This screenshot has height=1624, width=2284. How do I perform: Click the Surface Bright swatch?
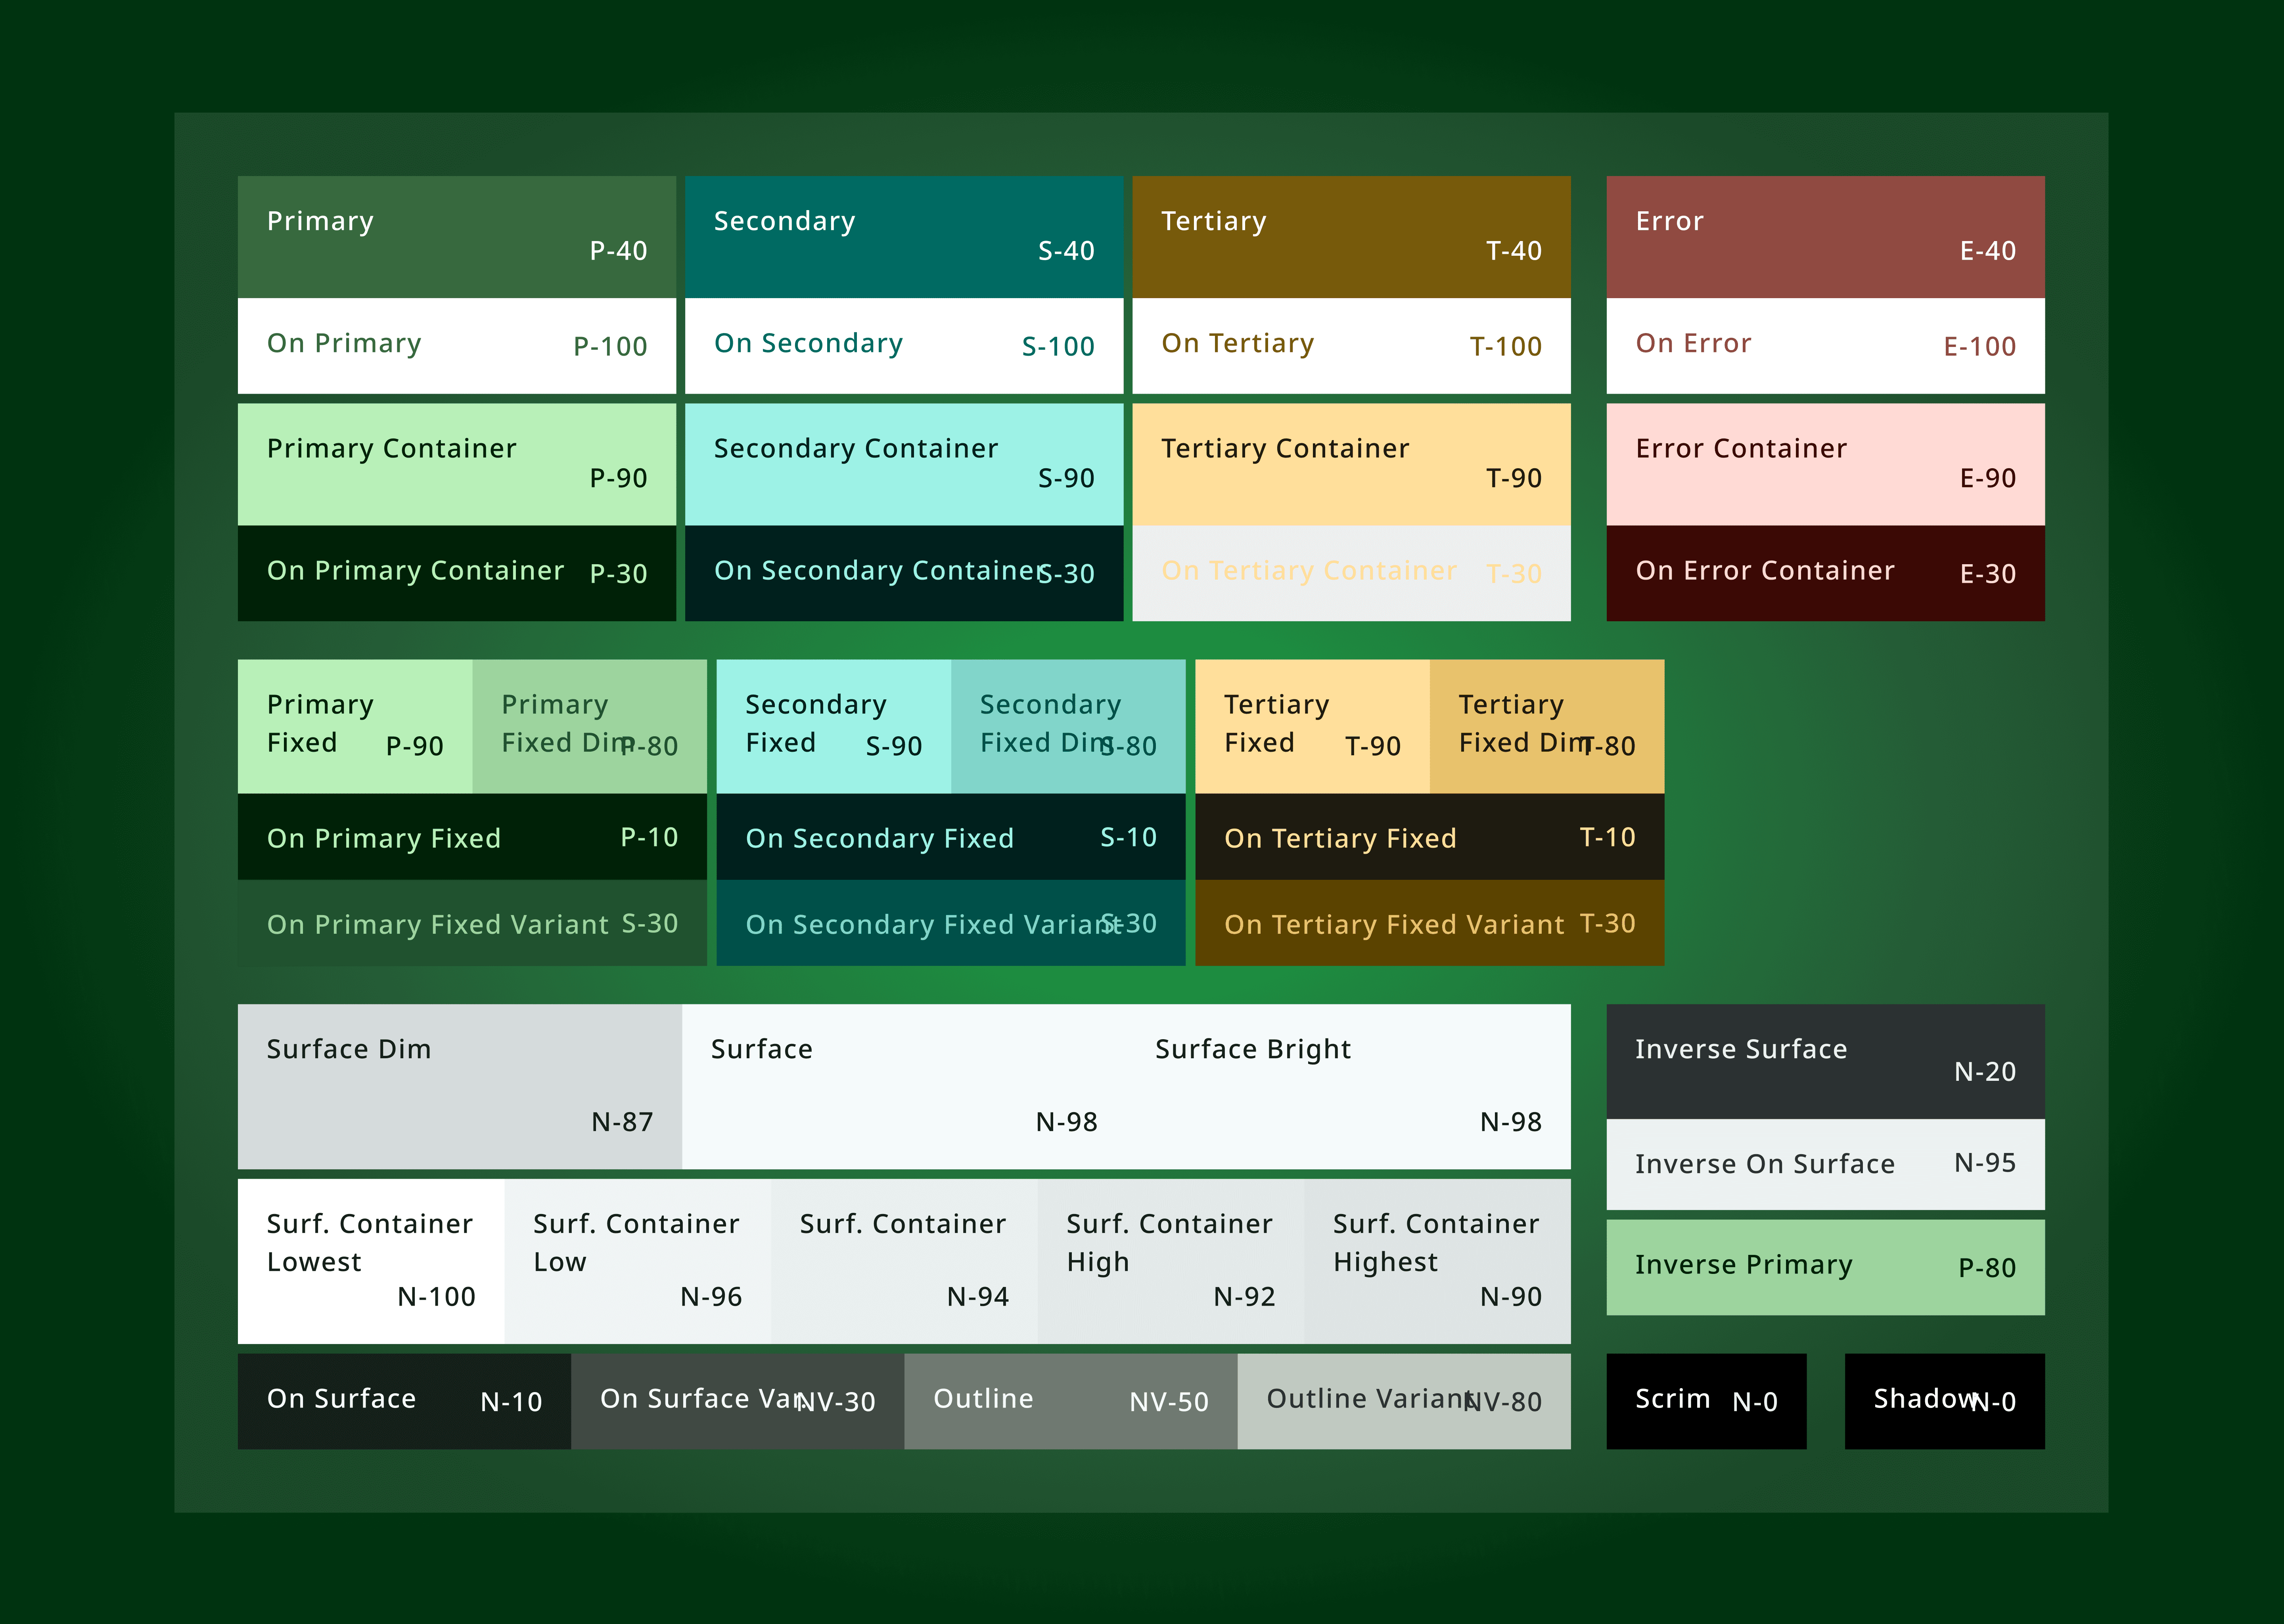pos(1348,1086)
